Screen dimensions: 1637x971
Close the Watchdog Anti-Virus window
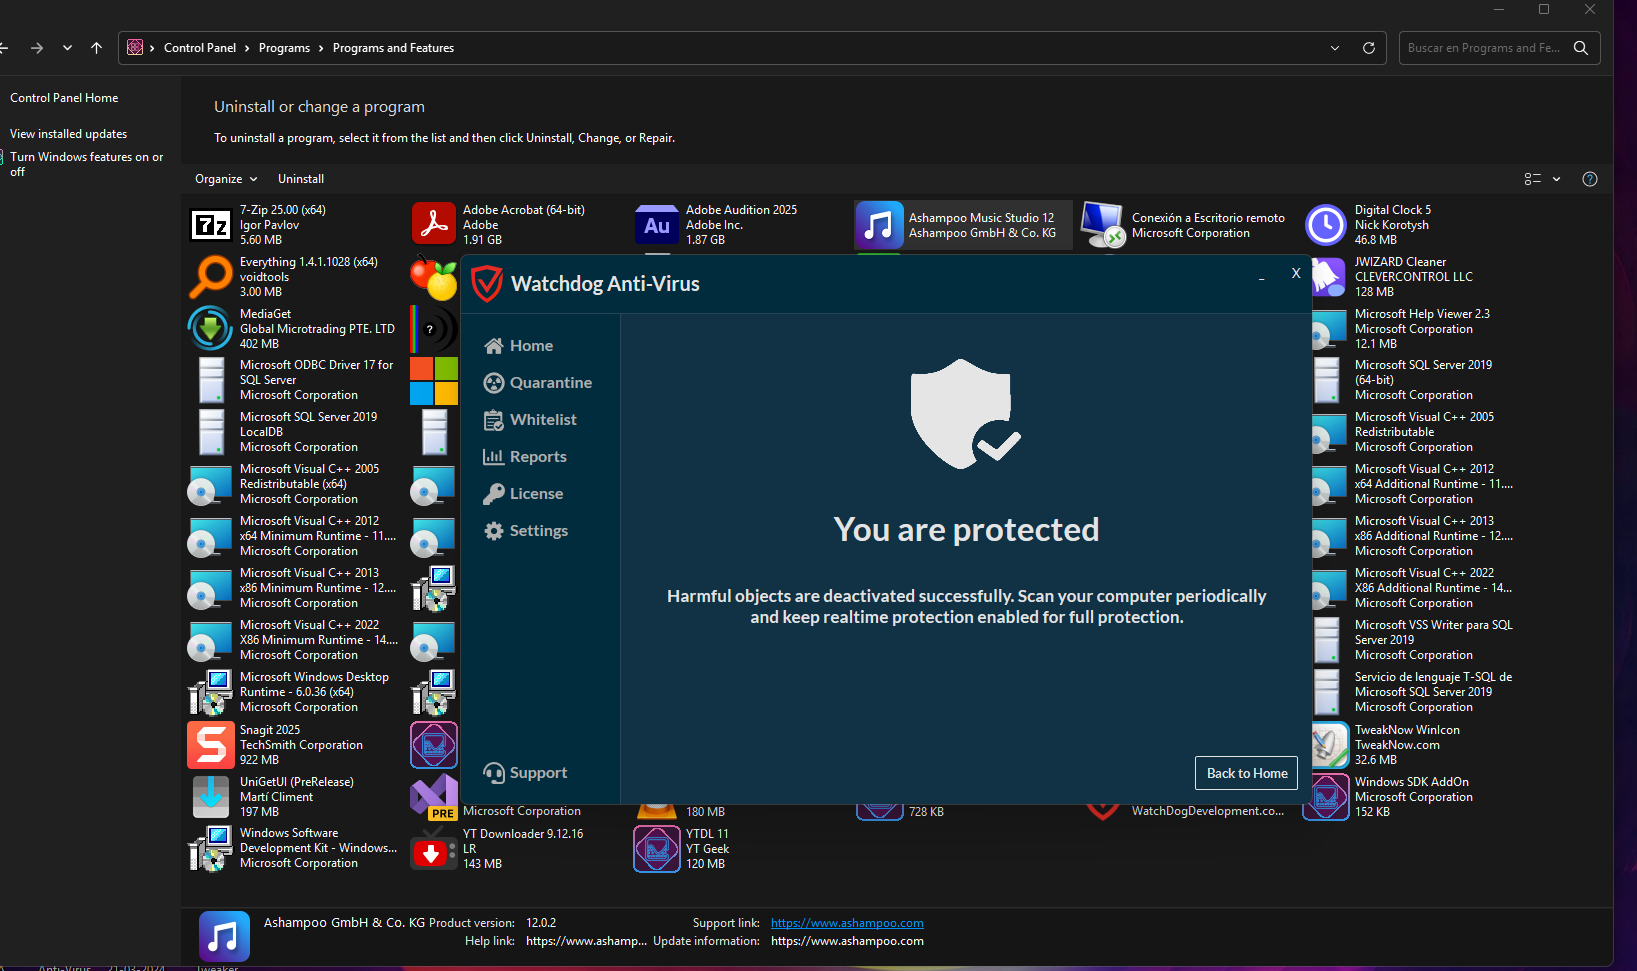1296,273
